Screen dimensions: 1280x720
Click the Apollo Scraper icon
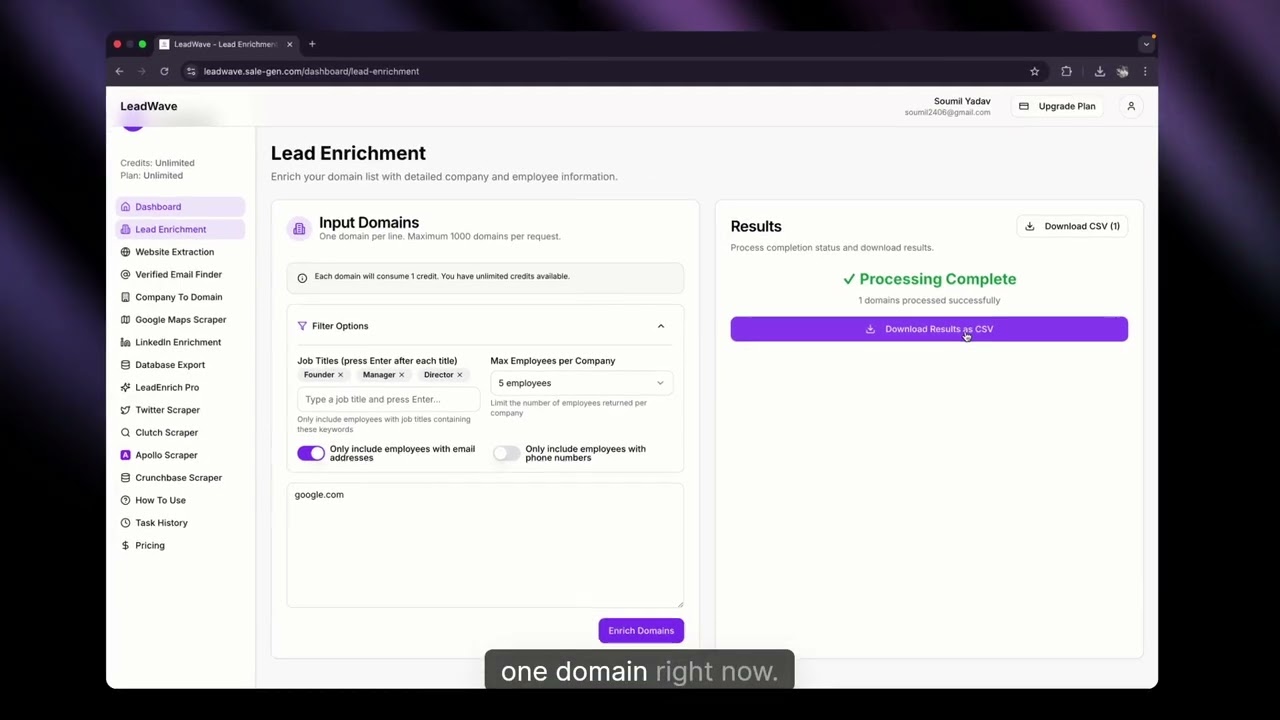(x=125, y=455)
